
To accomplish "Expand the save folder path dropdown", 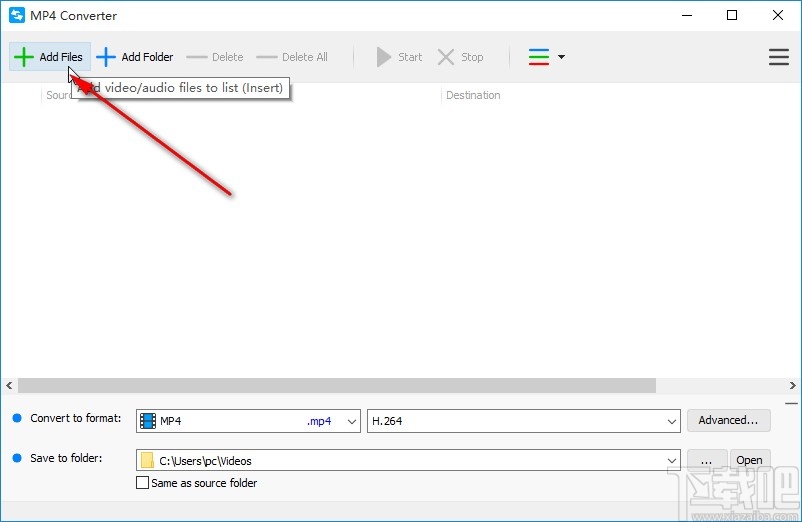I will tap(672, 461).
